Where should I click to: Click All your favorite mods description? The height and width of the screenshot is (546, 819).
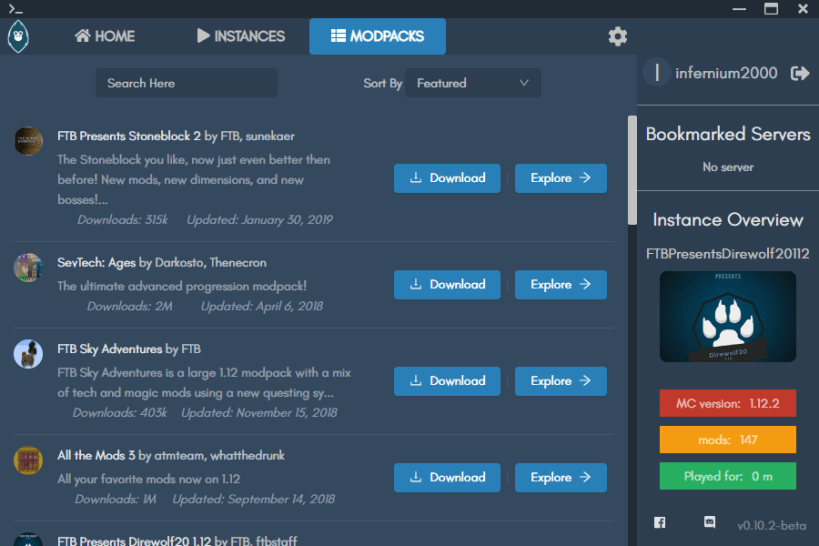click(149, 479)
